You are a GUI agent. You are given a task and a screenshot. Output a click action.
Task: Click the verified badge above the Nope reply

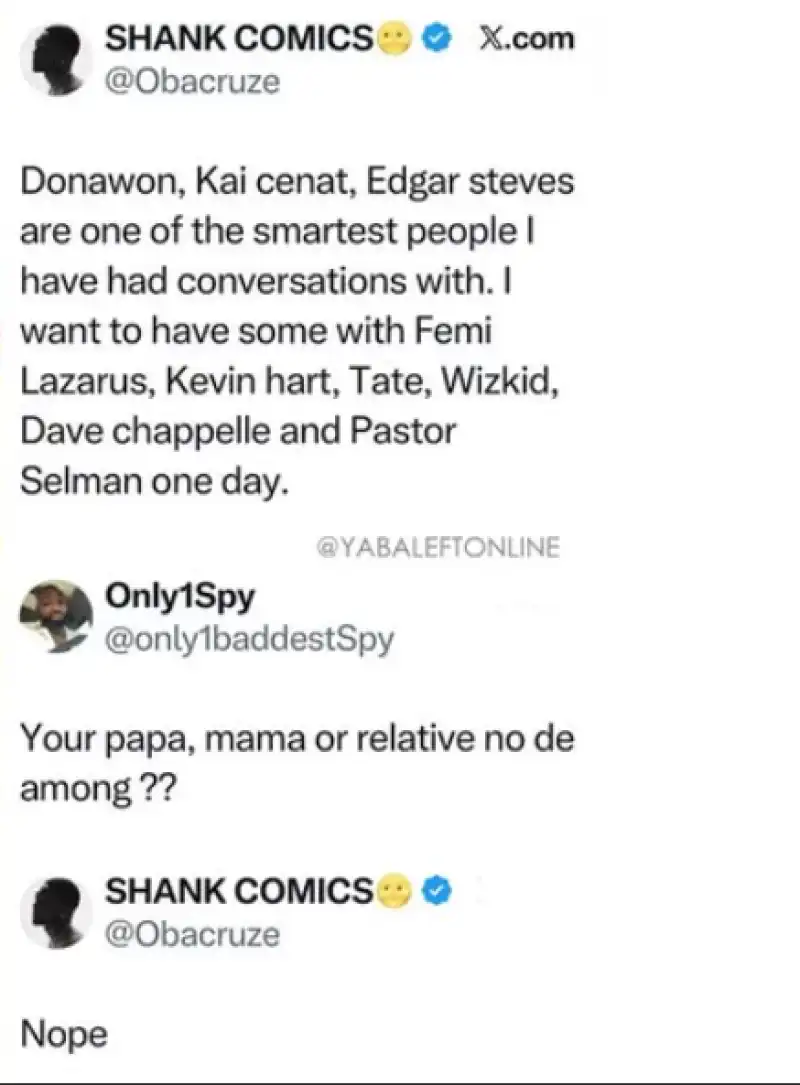(x=435, y=890)
